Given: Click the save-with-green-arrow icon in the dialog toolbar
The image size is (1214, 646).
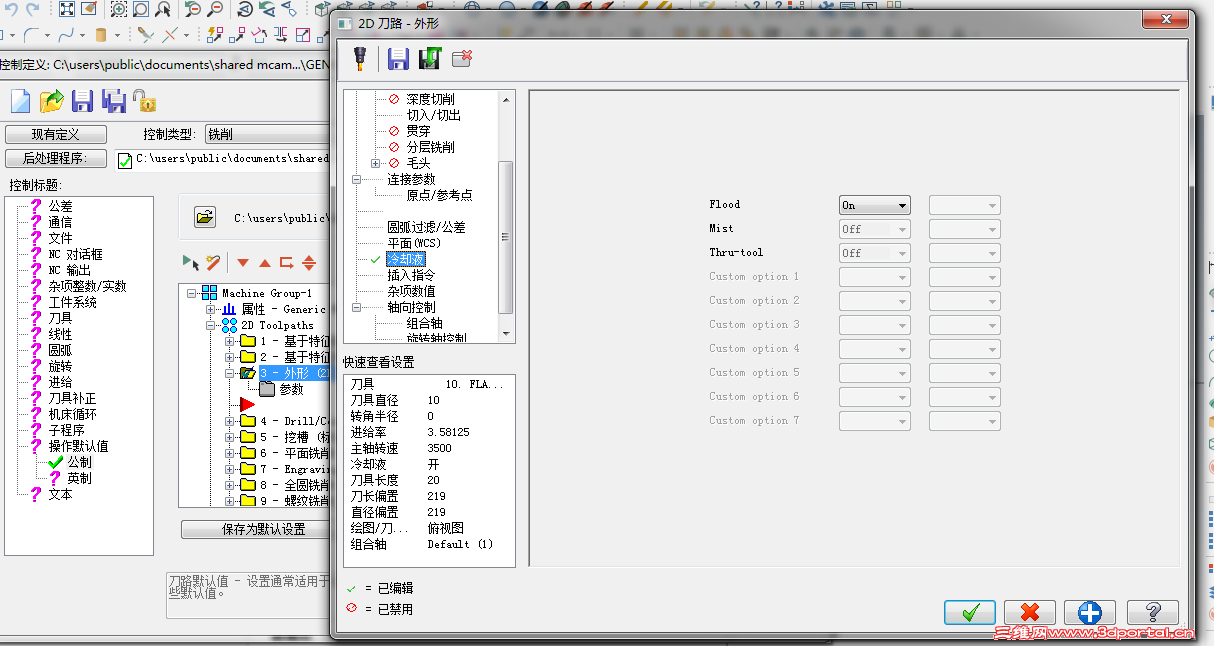Looking at the screenshot, I should click(430, 59).
